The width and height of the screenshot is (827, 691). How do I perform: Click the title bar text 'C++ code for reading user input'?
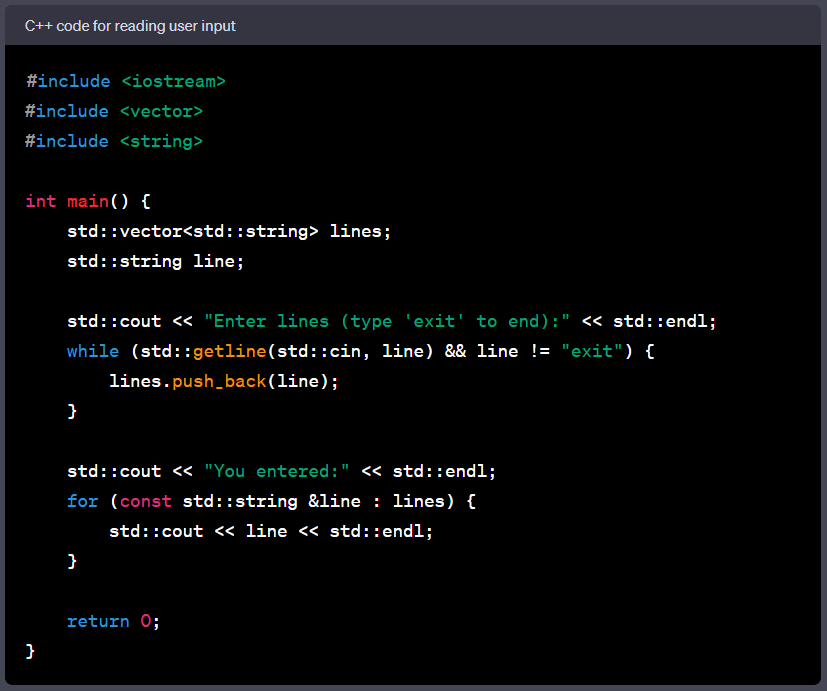click(130, 26)
